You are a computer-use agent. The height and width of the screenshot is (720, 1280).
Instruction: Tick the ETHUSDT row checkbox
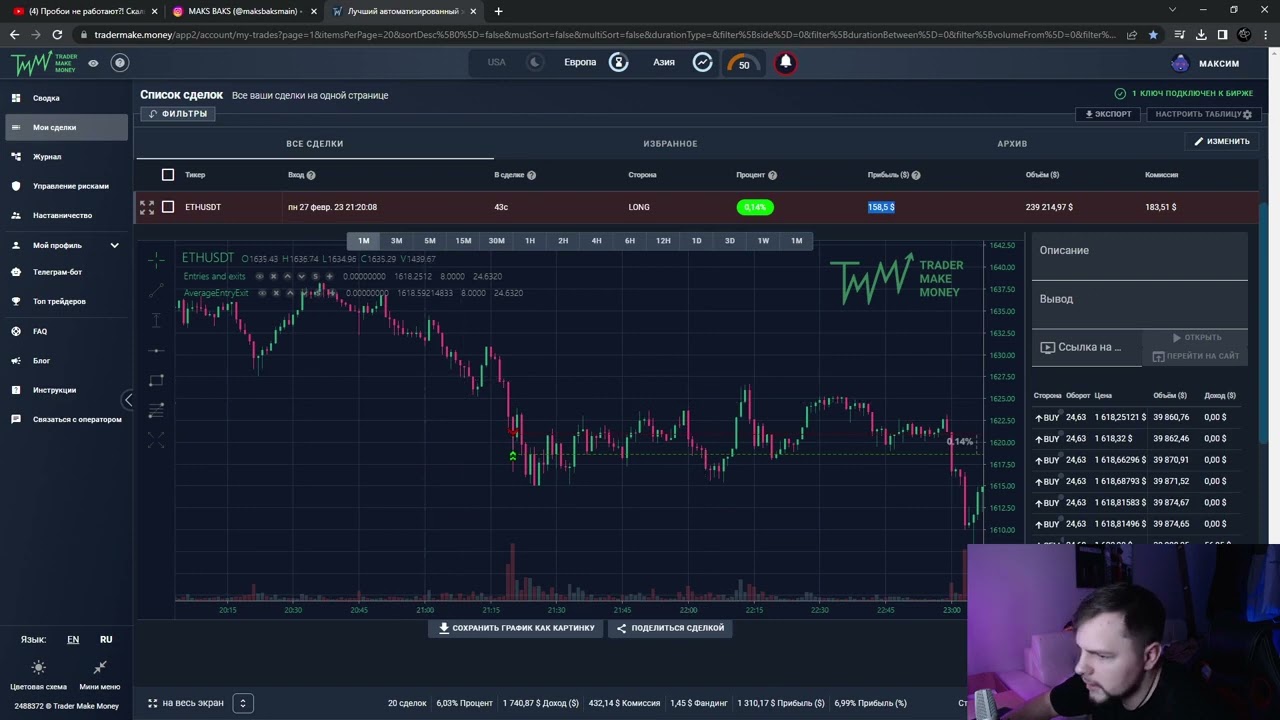click(168, 207)
